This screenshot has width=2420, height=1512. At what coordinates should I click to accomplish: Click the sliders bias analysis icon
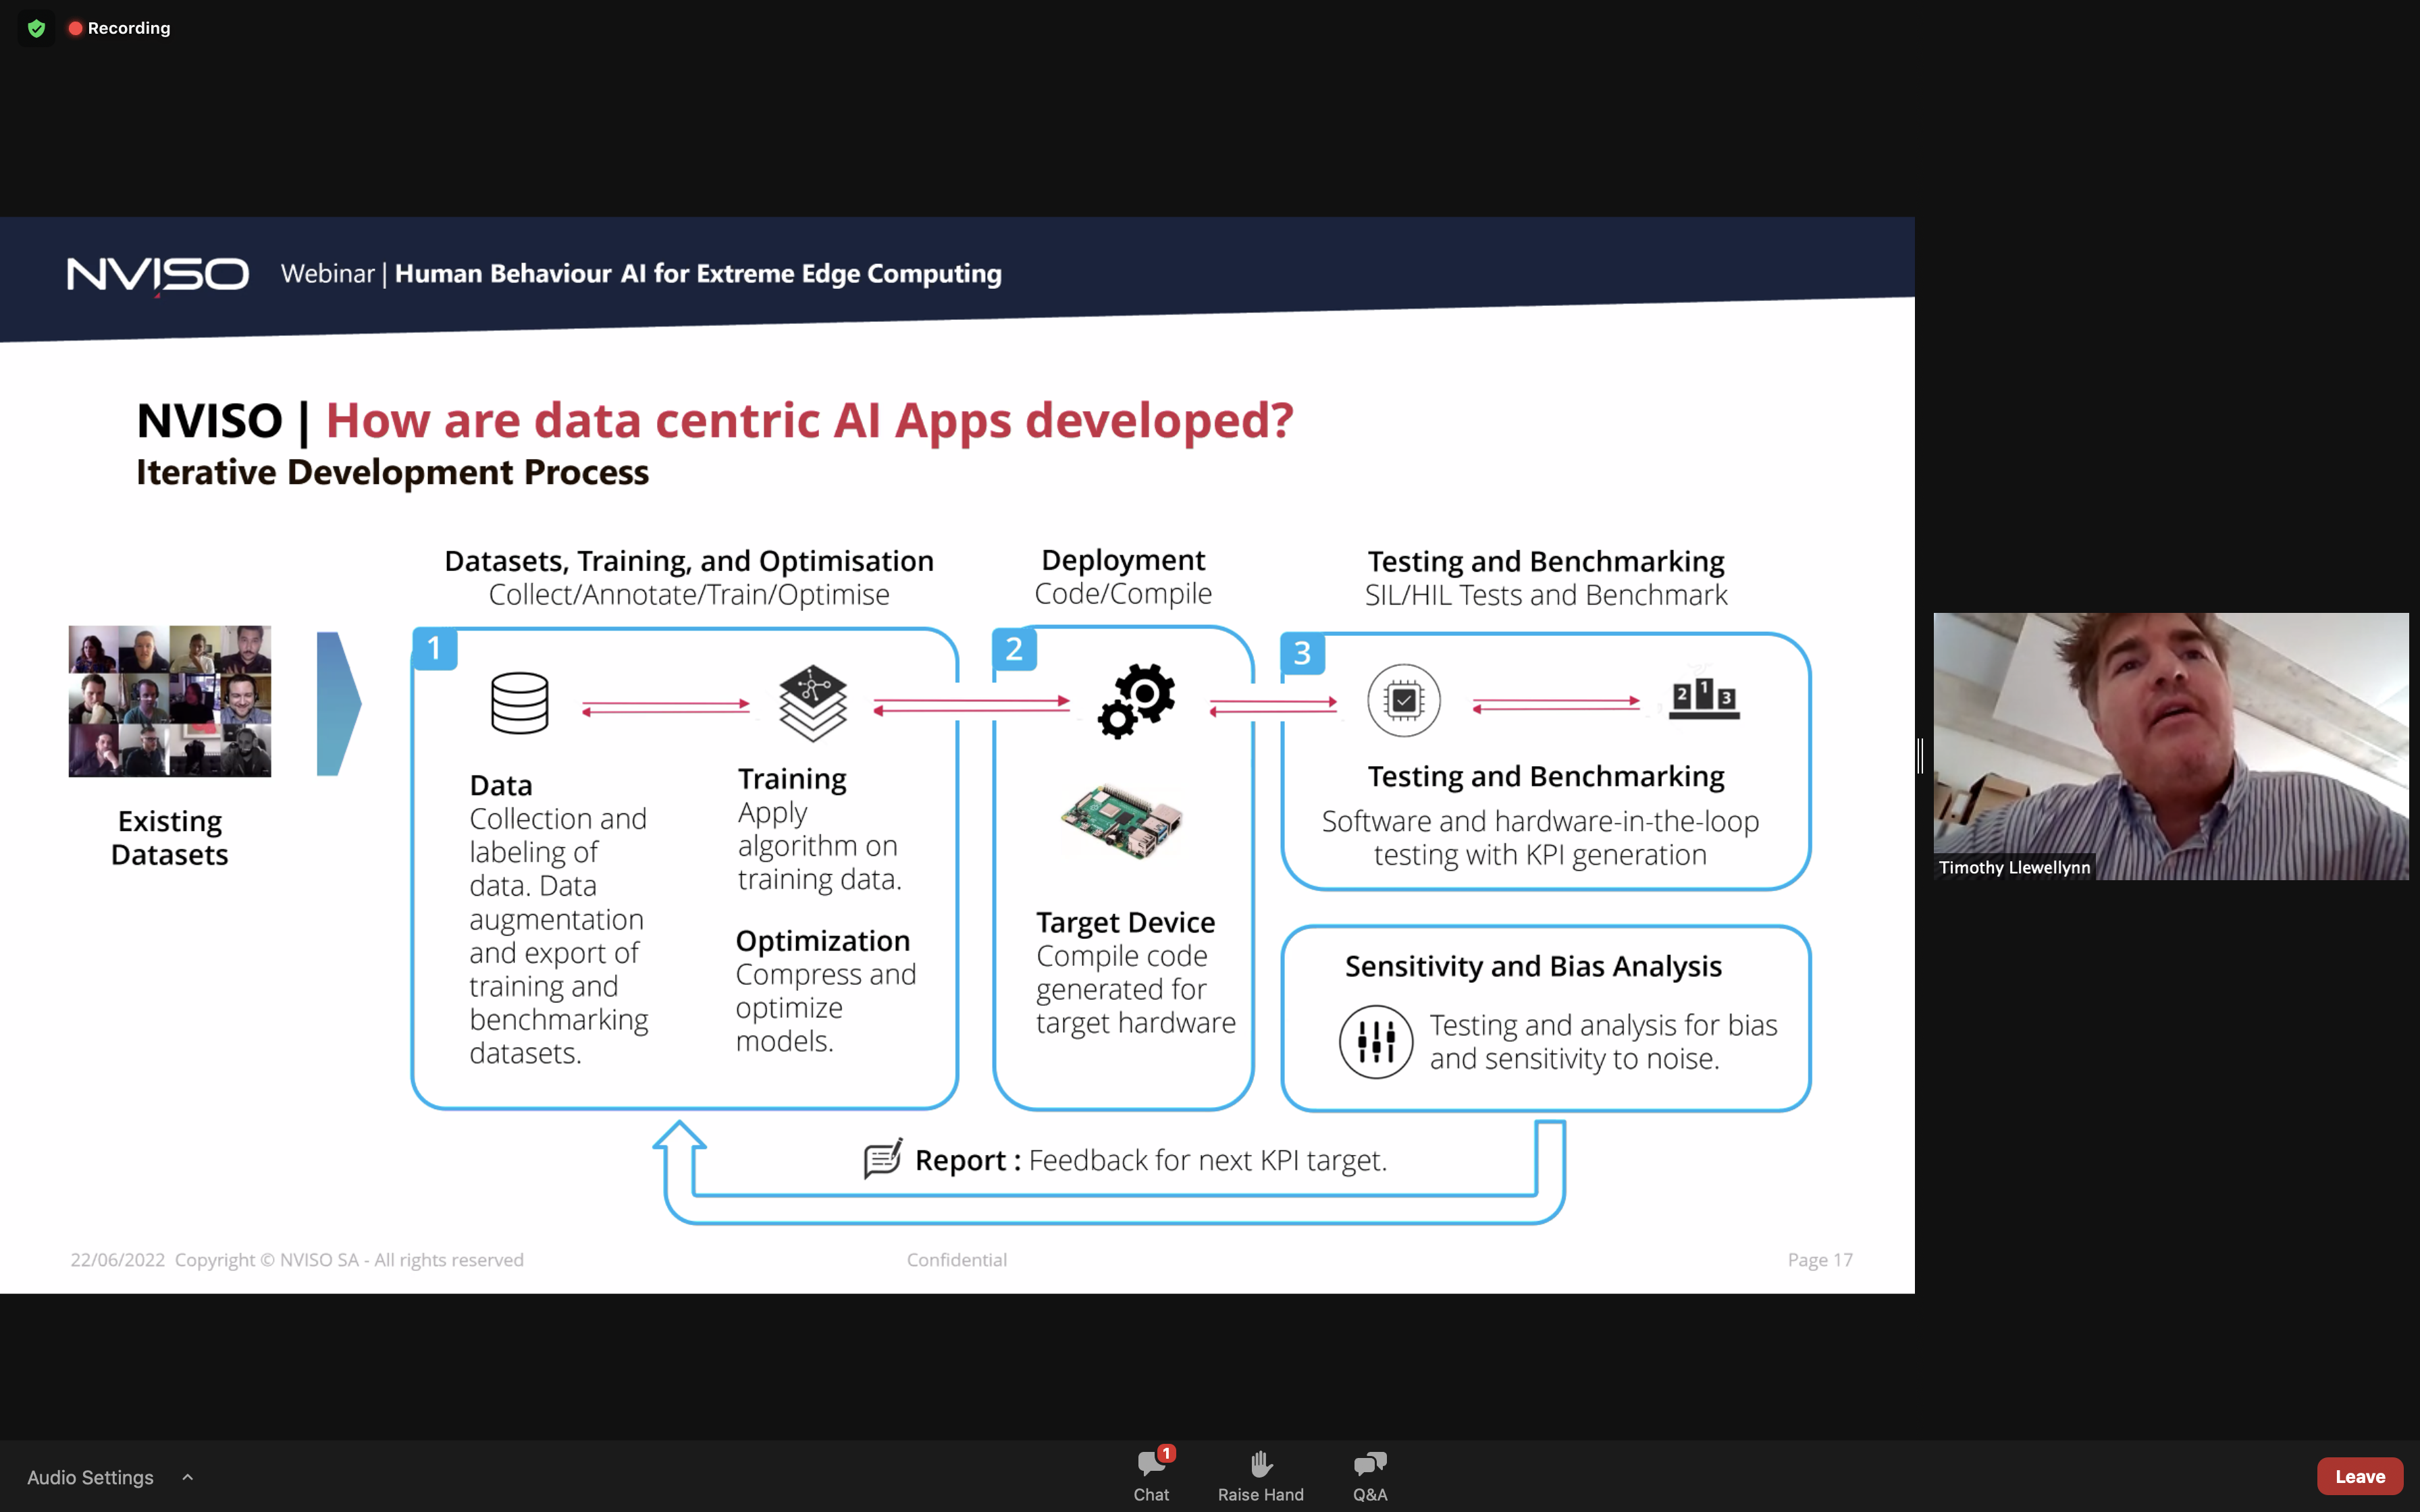click(x=1376, y=1042)
